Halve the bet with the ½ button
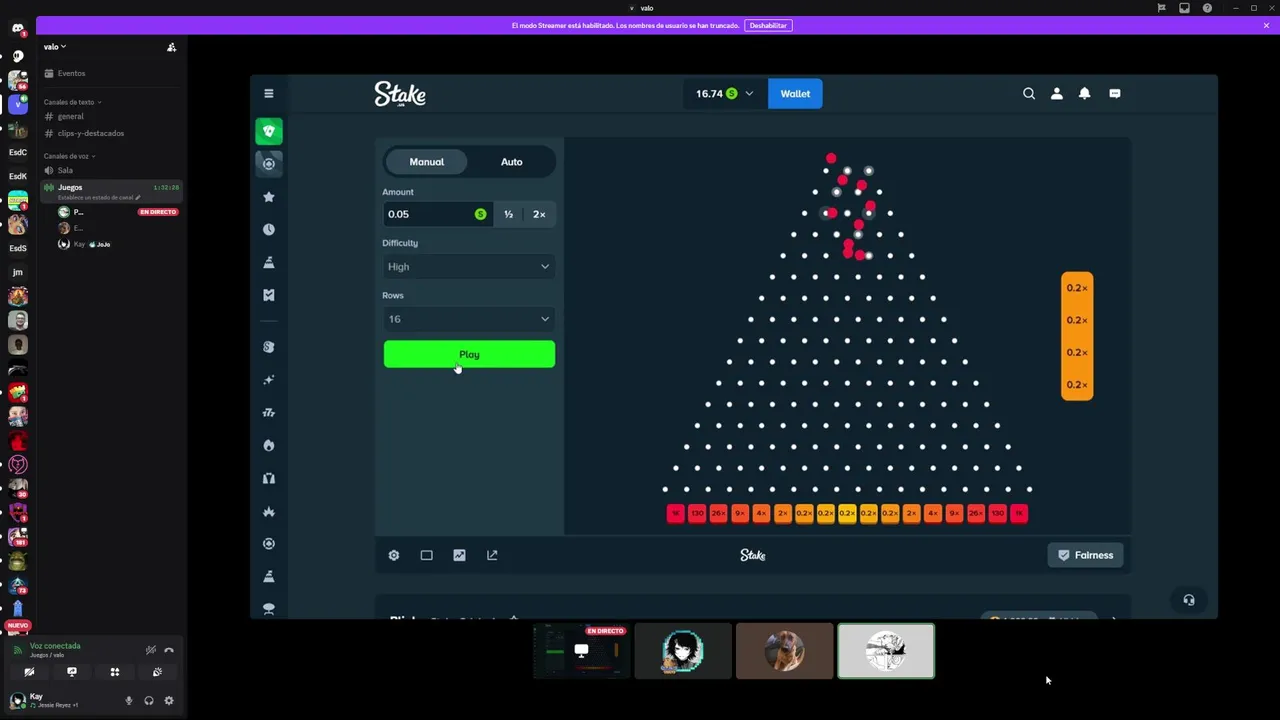Image resolution: width=1280 pixels, height=720 pixels. [x=508, y=214]
